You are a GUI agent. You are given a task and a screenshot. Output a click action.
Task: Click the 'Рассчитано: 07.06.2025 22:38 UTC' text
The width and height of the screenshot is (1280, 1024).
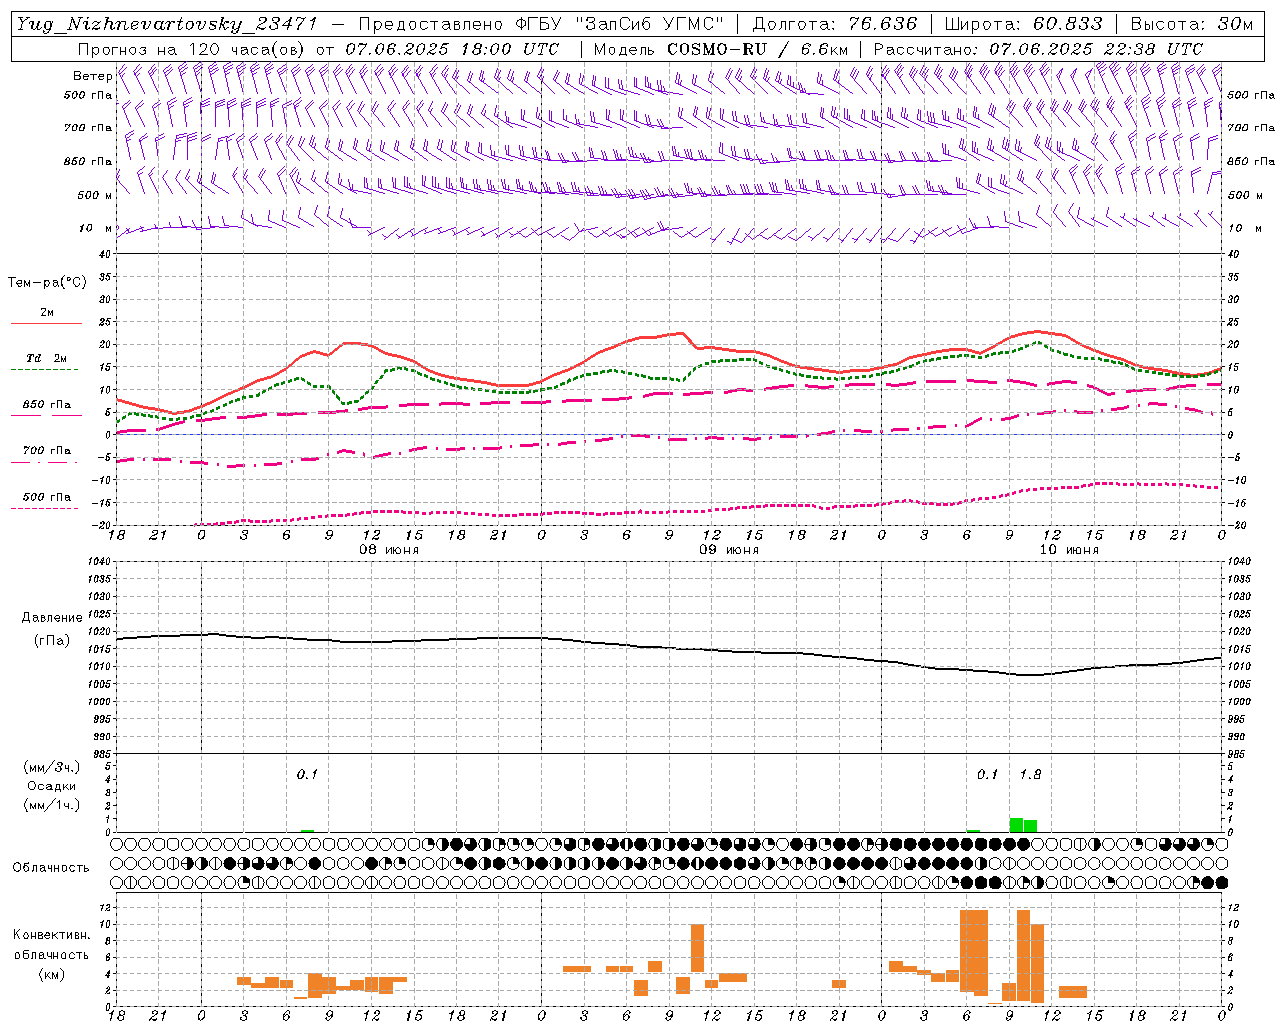tap(1038, 49)
